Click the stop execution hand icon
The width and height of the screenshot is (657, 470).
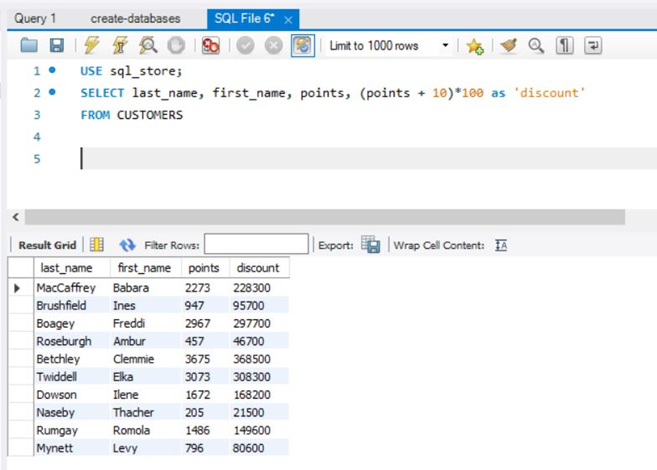[176, 45]
